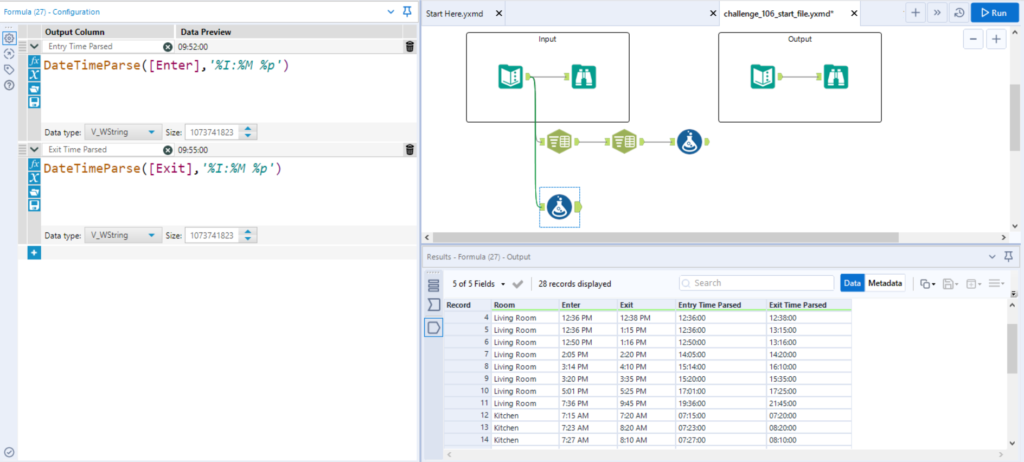
Task: Switch results view to Metadata
Action: pyautogui.click(x=884, y=283)
